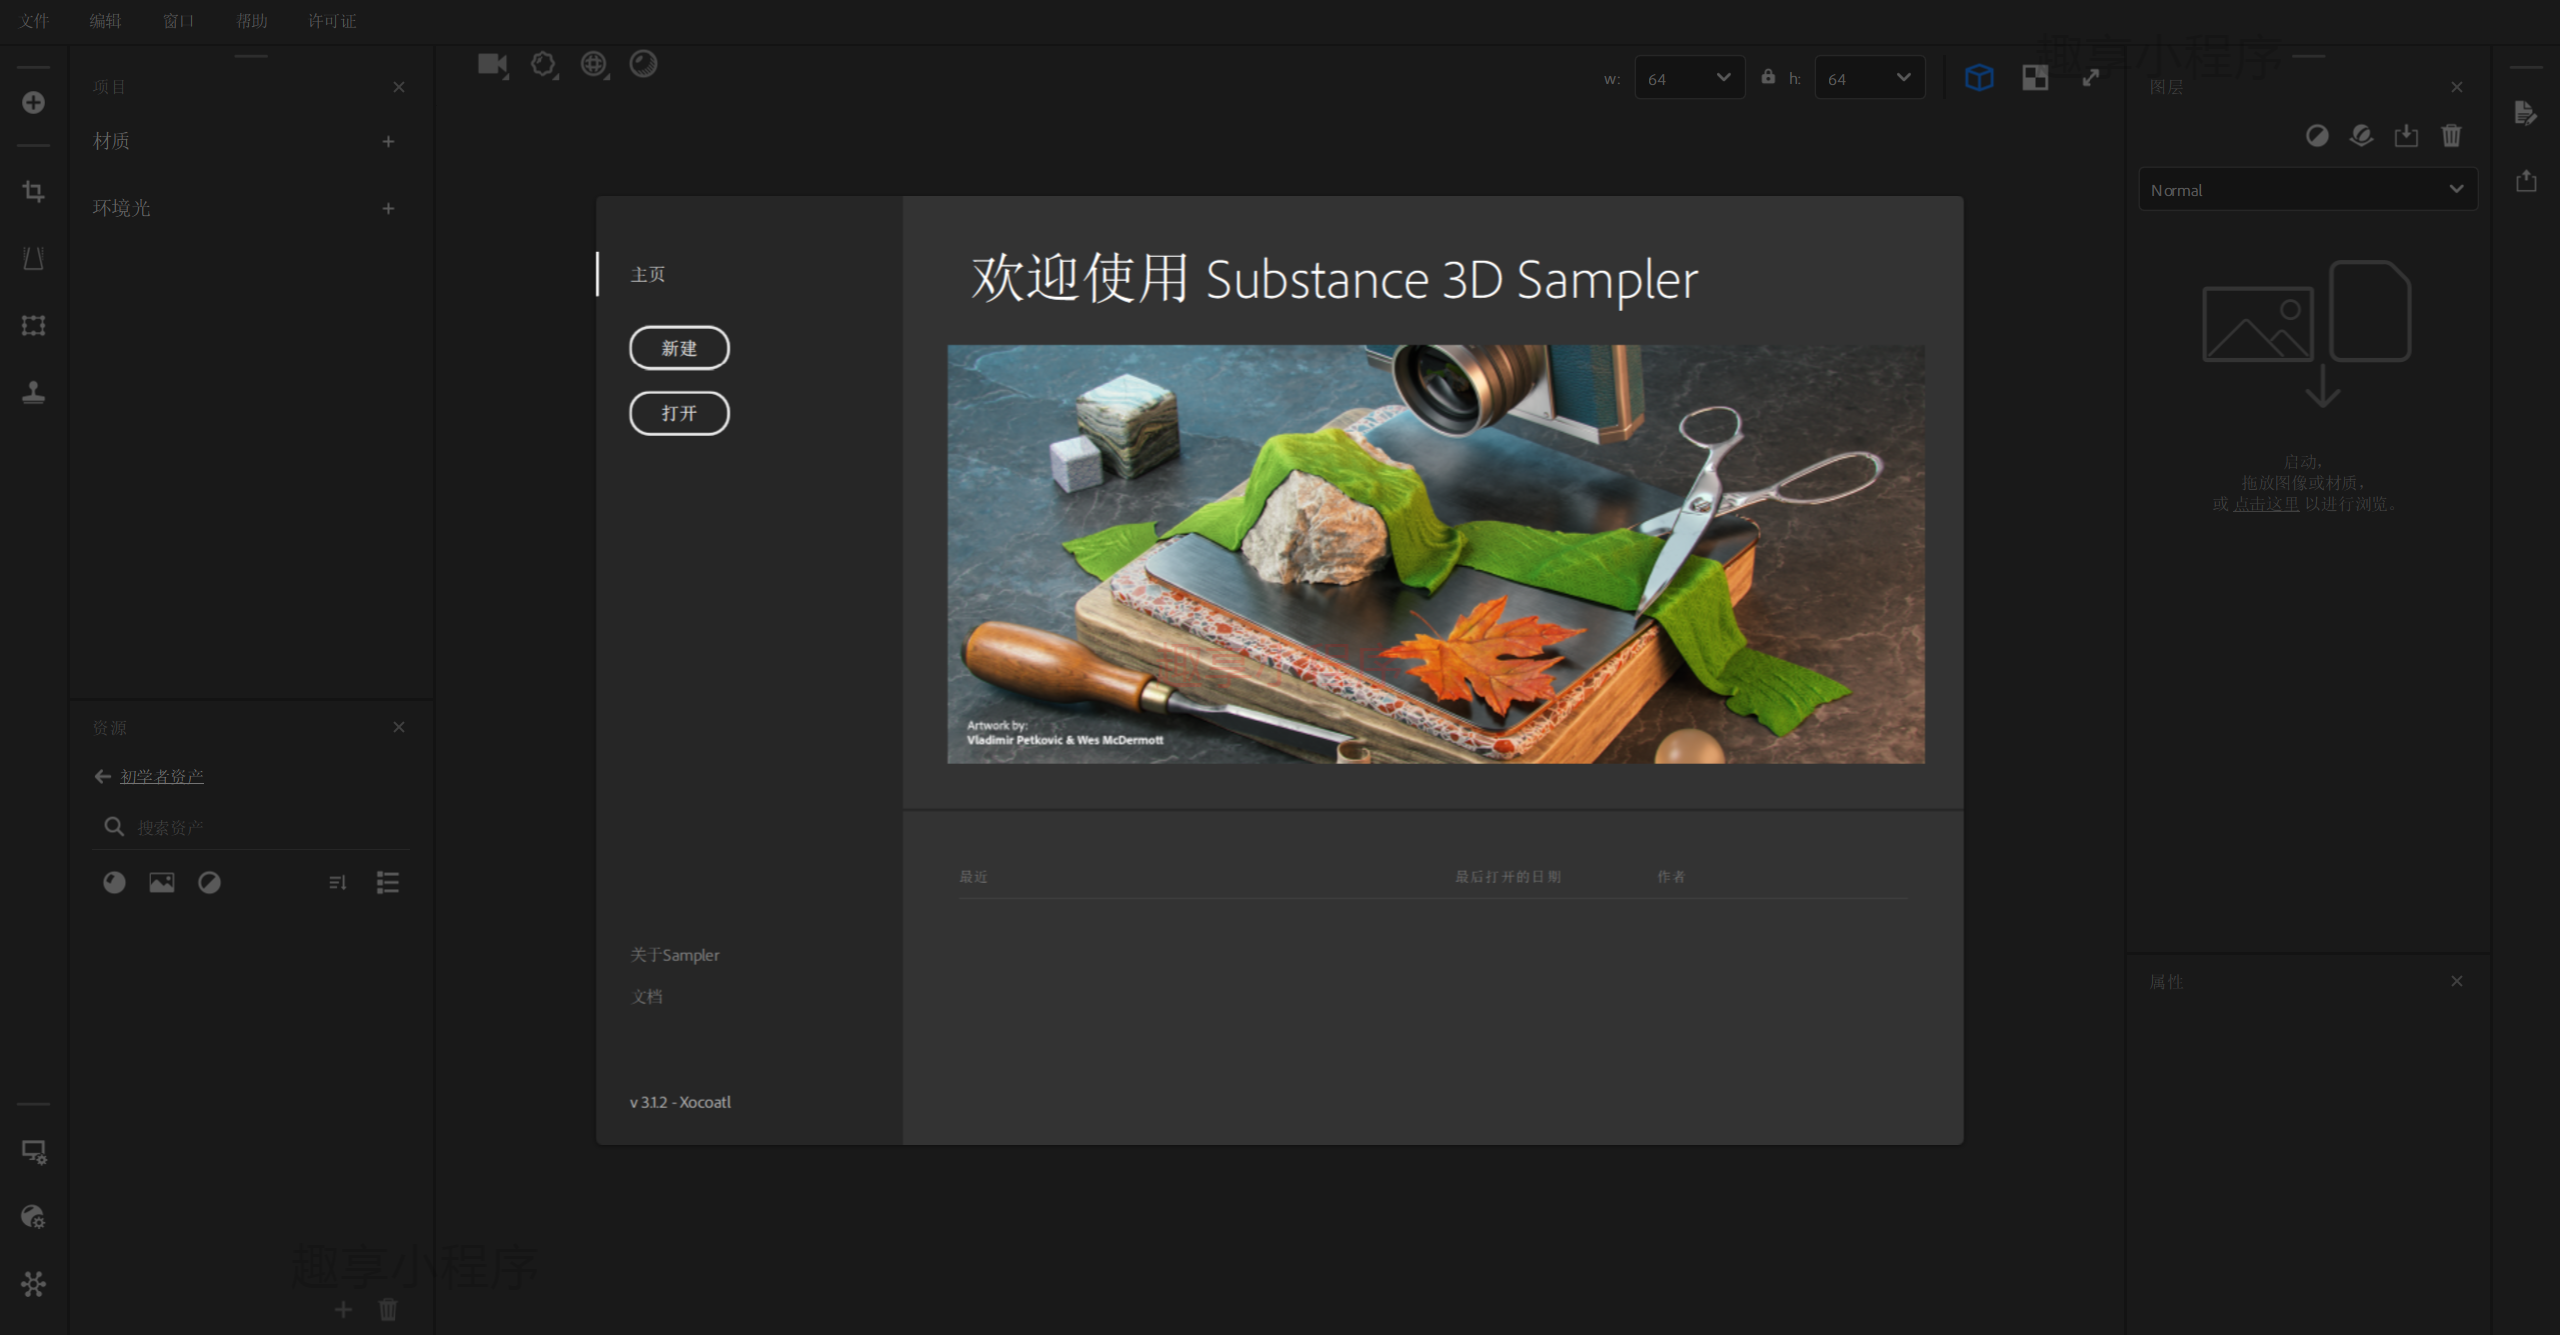This screenshot has height=1335, width=2560.
Task: Select the Clone Stamp tool
Action: pyautogui.click(x=33, y=392)
